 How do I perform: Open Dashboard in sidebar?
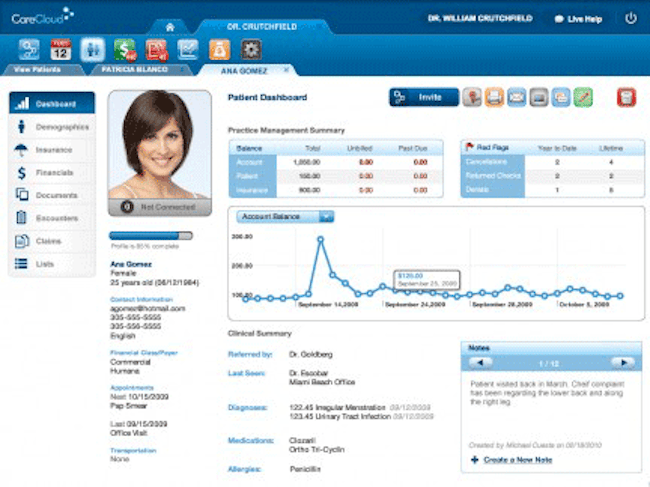(x=52, y=103)
